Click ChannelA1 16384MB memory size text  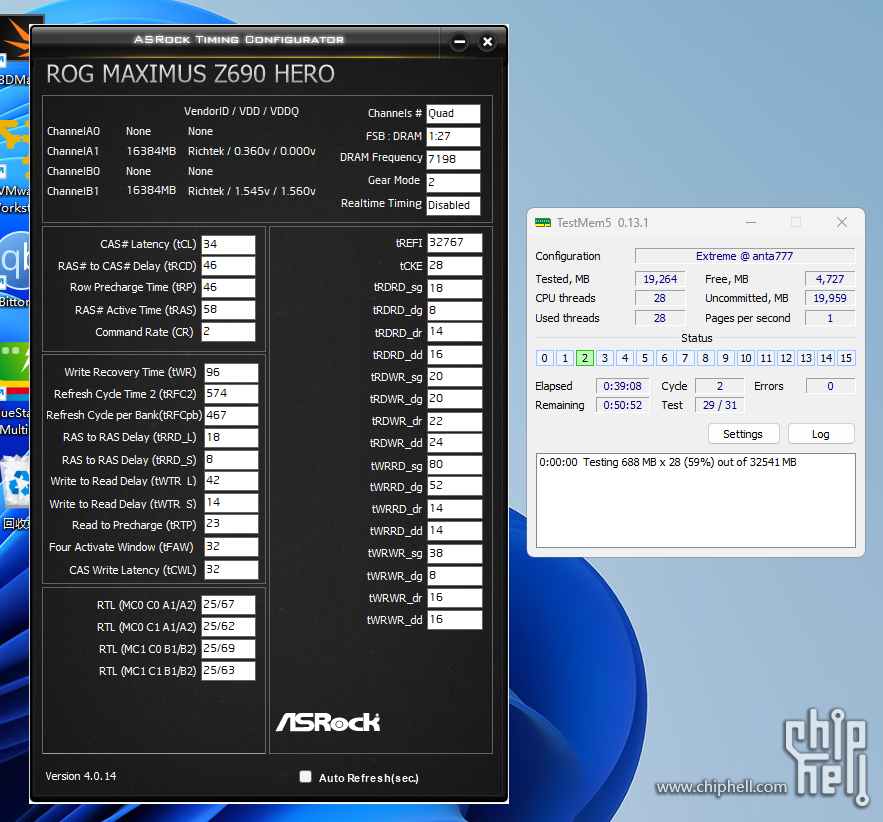coord(151,151)
